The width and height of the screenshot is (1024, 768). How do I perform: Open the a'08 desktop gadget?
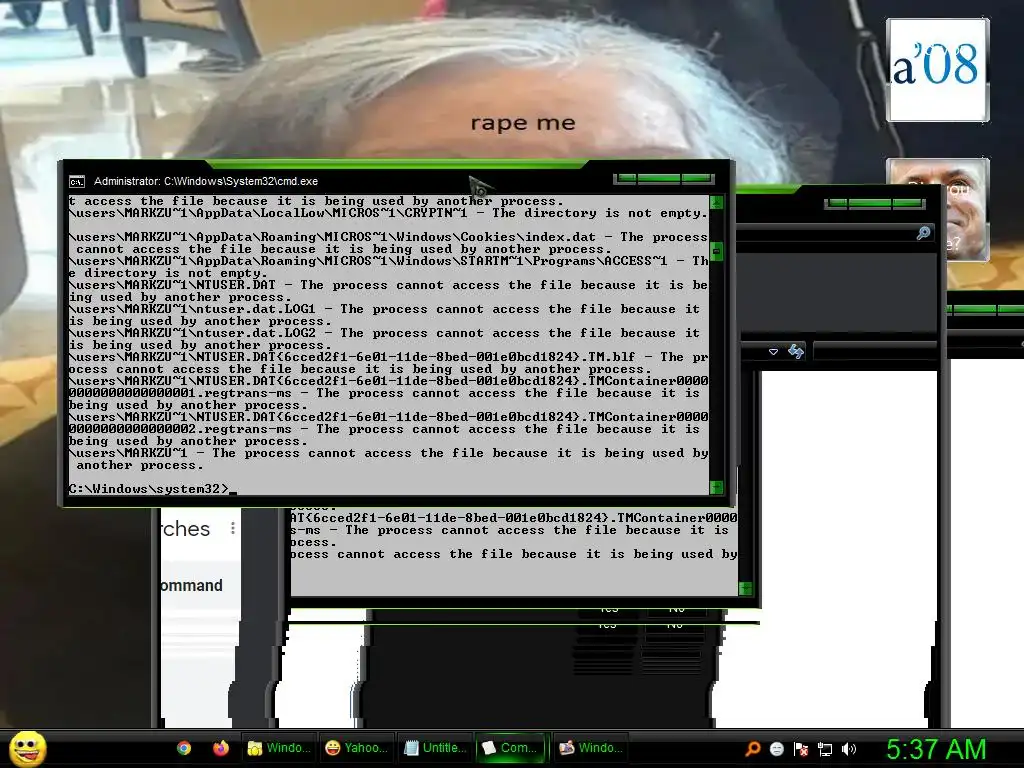point(937,70)
